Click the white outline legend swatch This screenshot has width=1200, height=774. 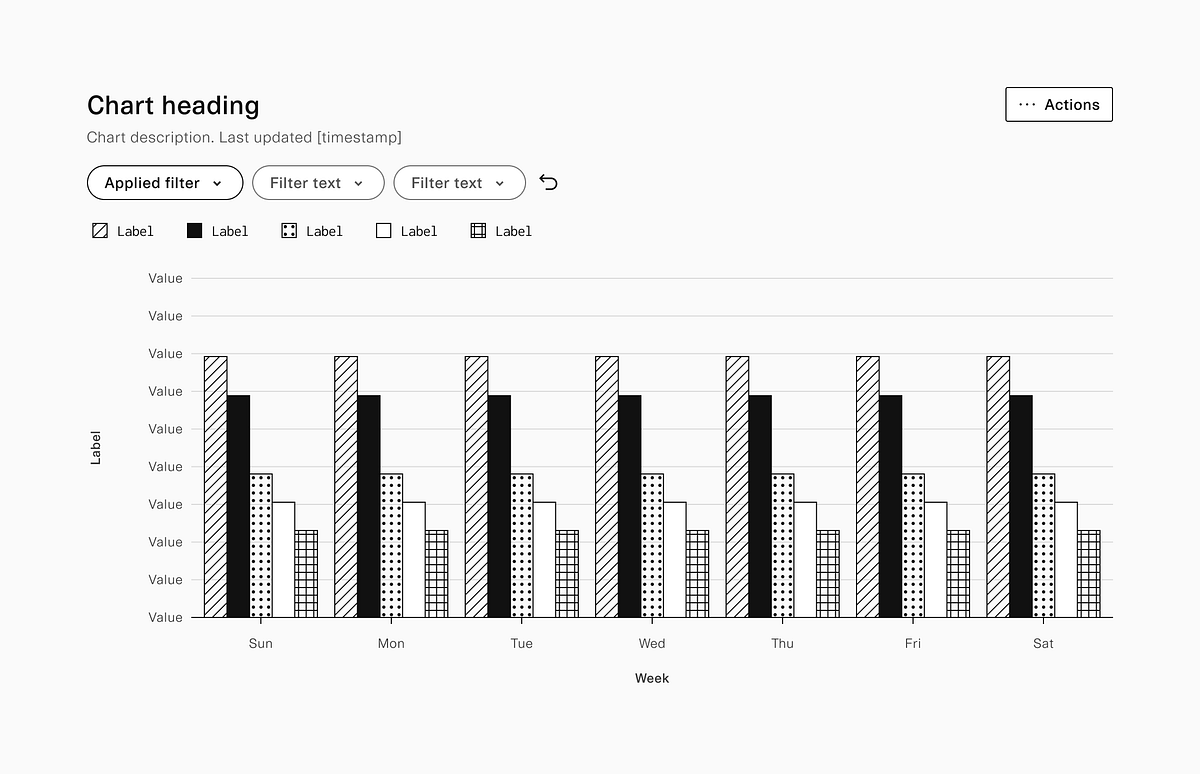(382, 230)
